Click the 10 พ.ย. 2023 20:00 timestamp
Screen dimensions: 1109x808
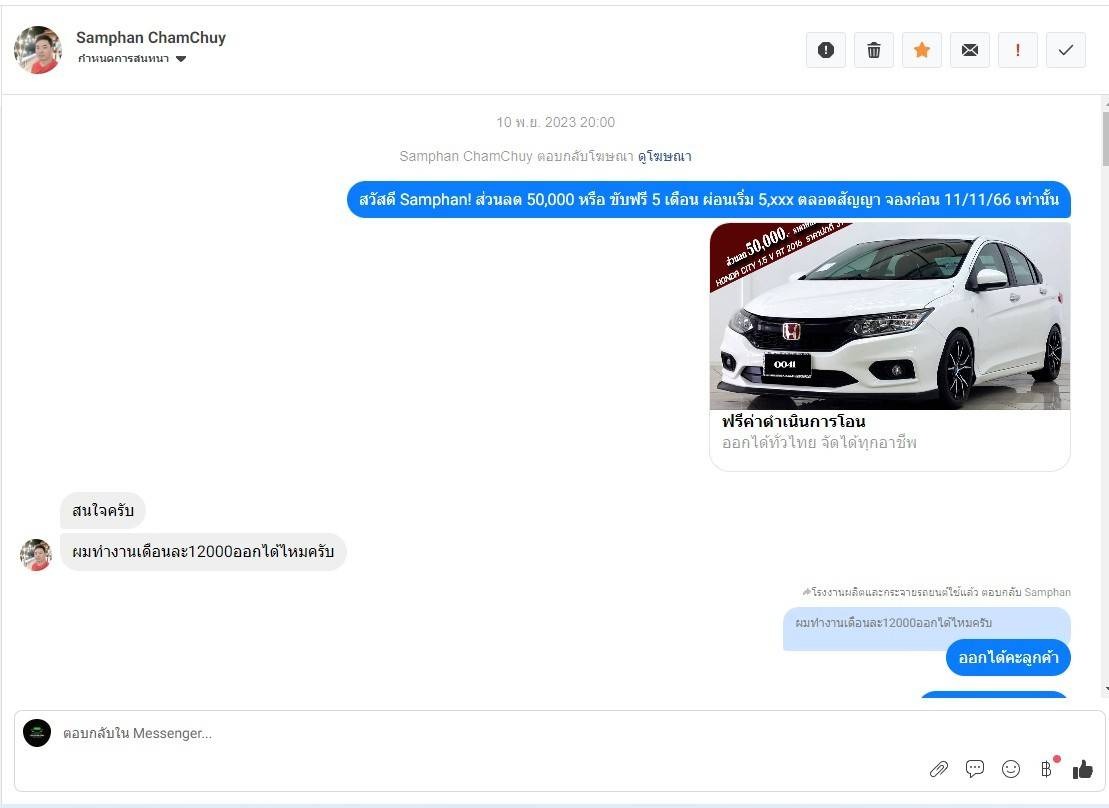pyautogui.click(x=555, y=122)
